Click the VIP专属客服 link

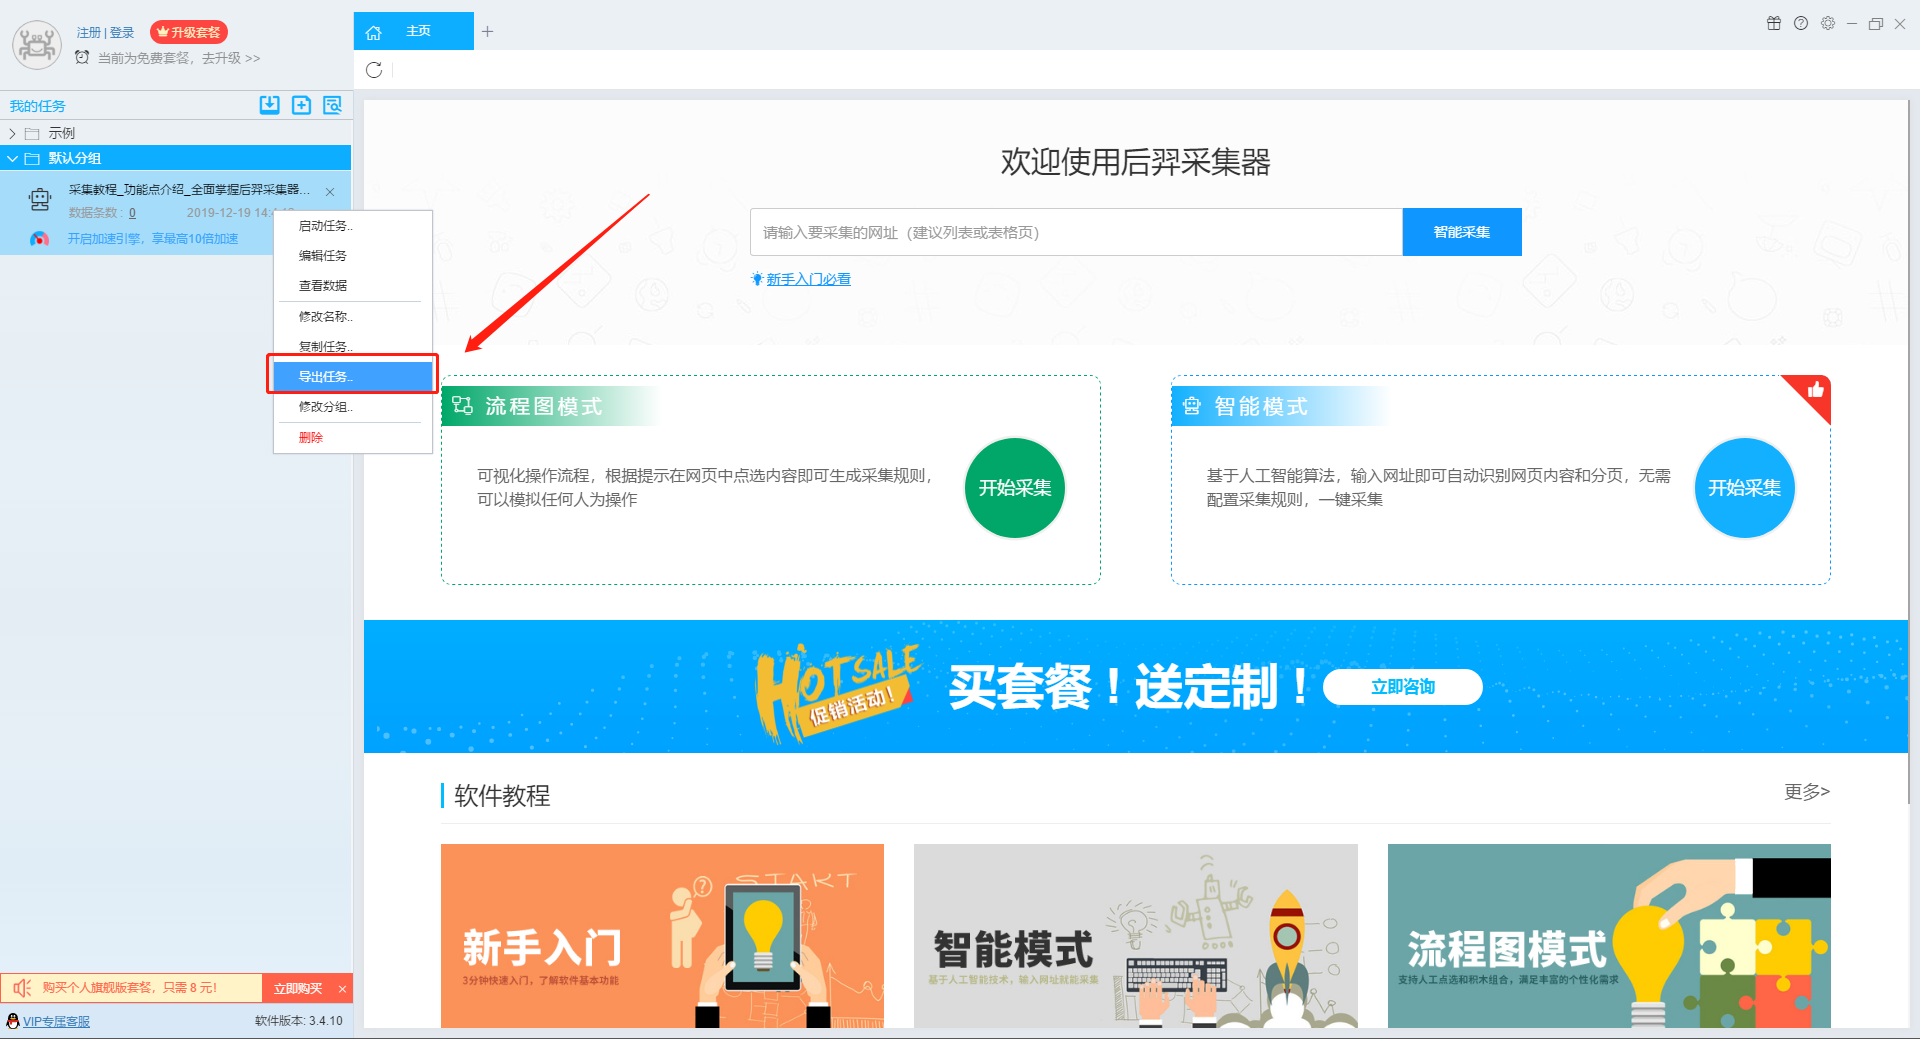pyautogui.click(x=57, y=1021)
